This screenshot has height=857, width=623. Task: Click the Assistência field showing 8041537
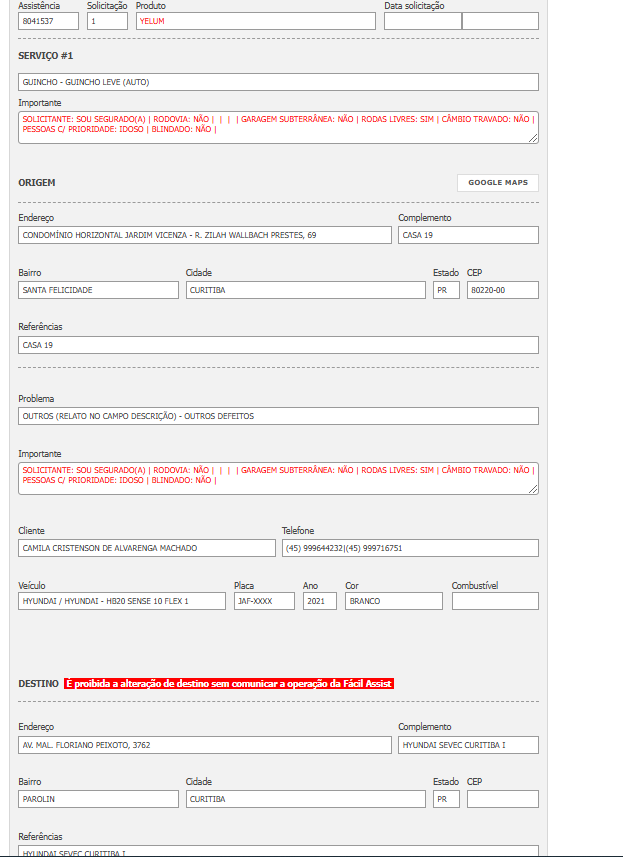(x=48, y=21)
